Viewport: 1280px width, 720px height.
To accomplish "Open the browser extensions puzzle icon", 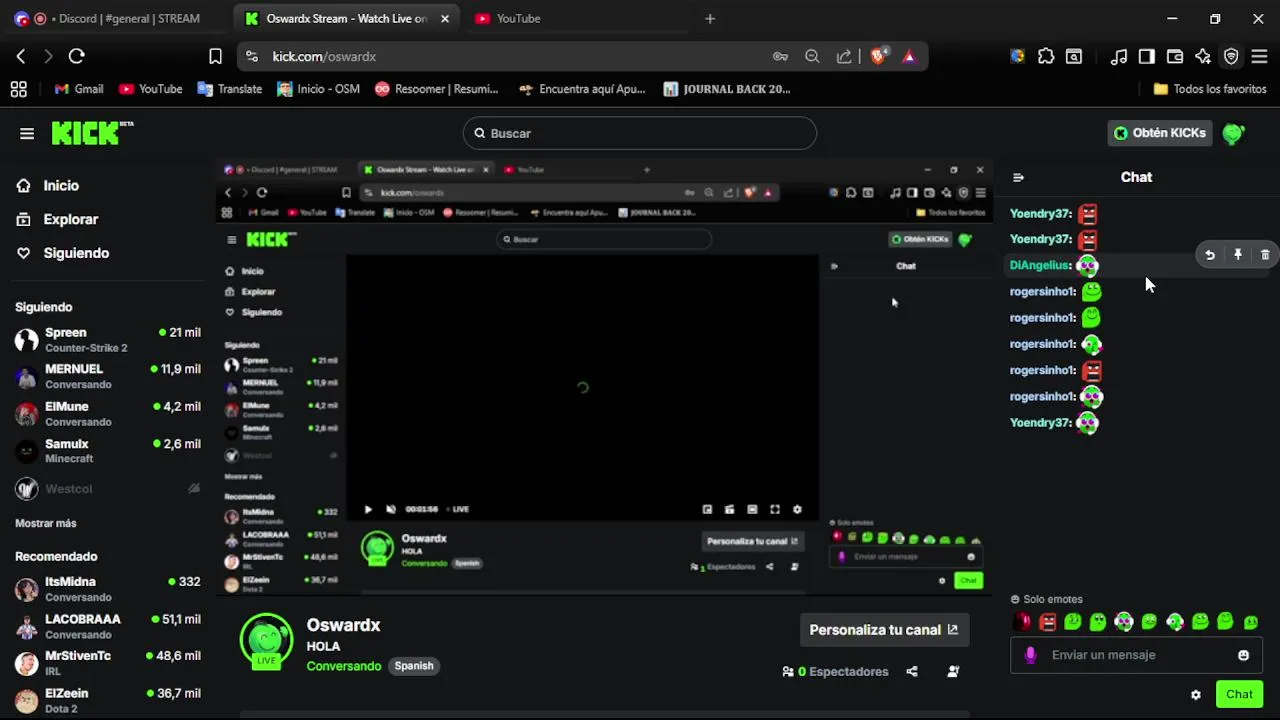I will tap(1046, 57).
